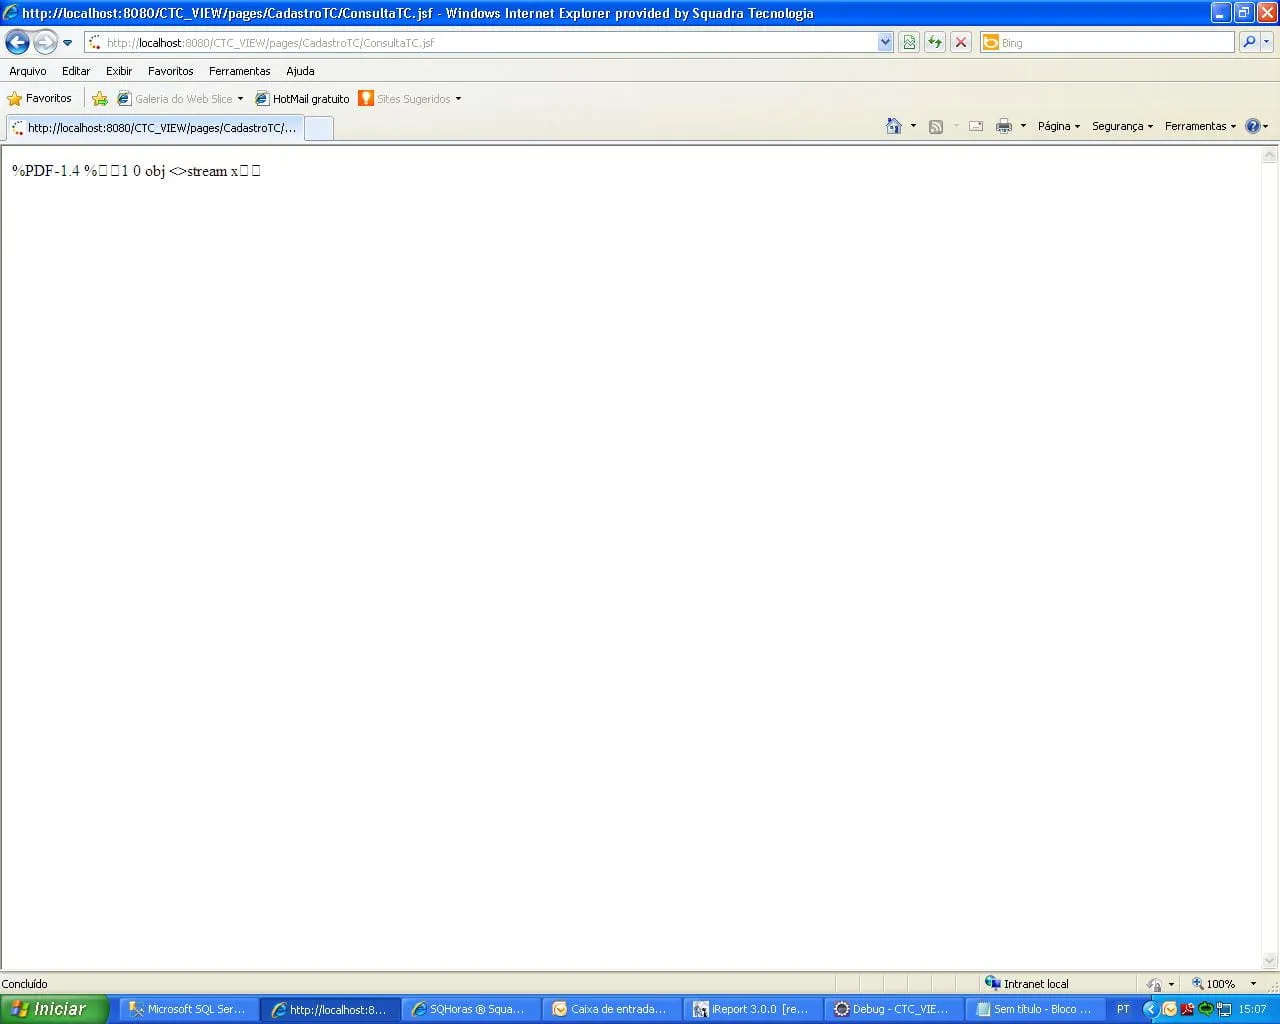Open the Favoritos star button panel
1280x1024 pixels.
[40, 98]
